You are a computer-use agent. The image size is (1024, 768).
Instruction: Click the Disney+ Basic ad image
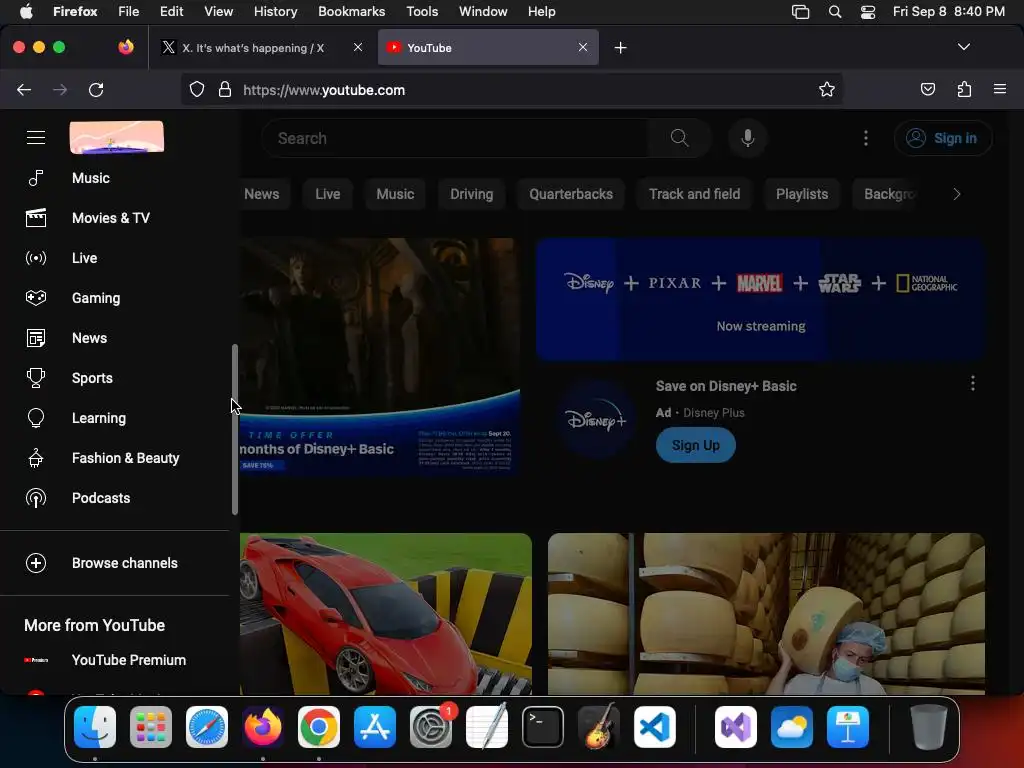point(380,356)
